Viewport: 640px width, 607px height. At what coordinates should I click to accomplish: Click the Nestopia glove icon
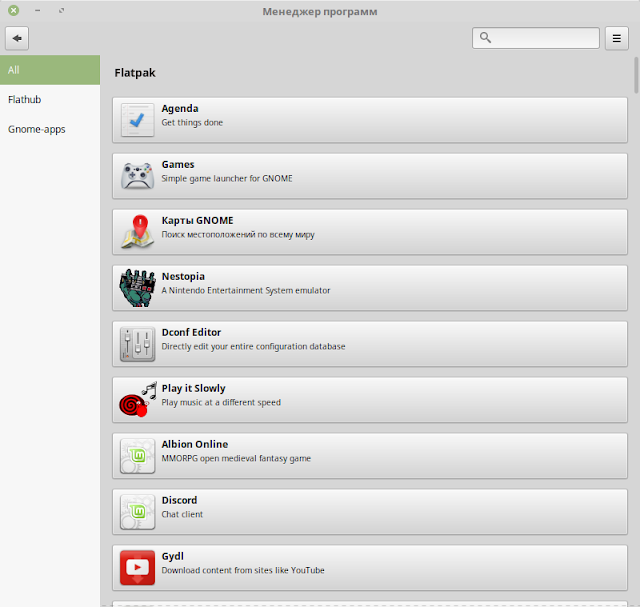pyautogui.click(x=138, y=288)
